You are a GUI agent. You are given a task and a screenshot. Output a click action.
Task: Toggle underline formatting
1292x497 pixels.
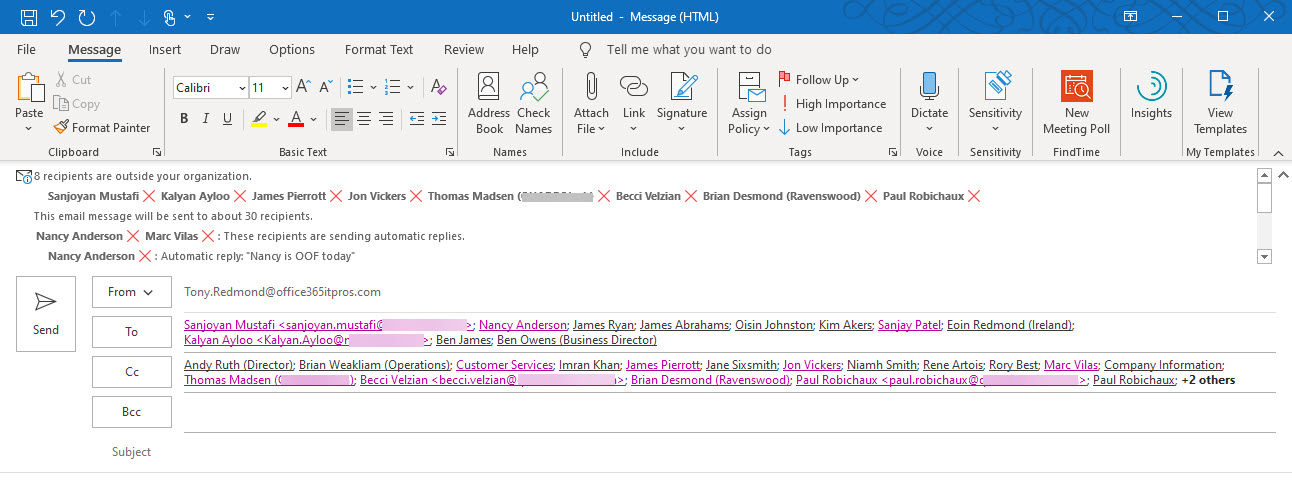tap(228, 119)
